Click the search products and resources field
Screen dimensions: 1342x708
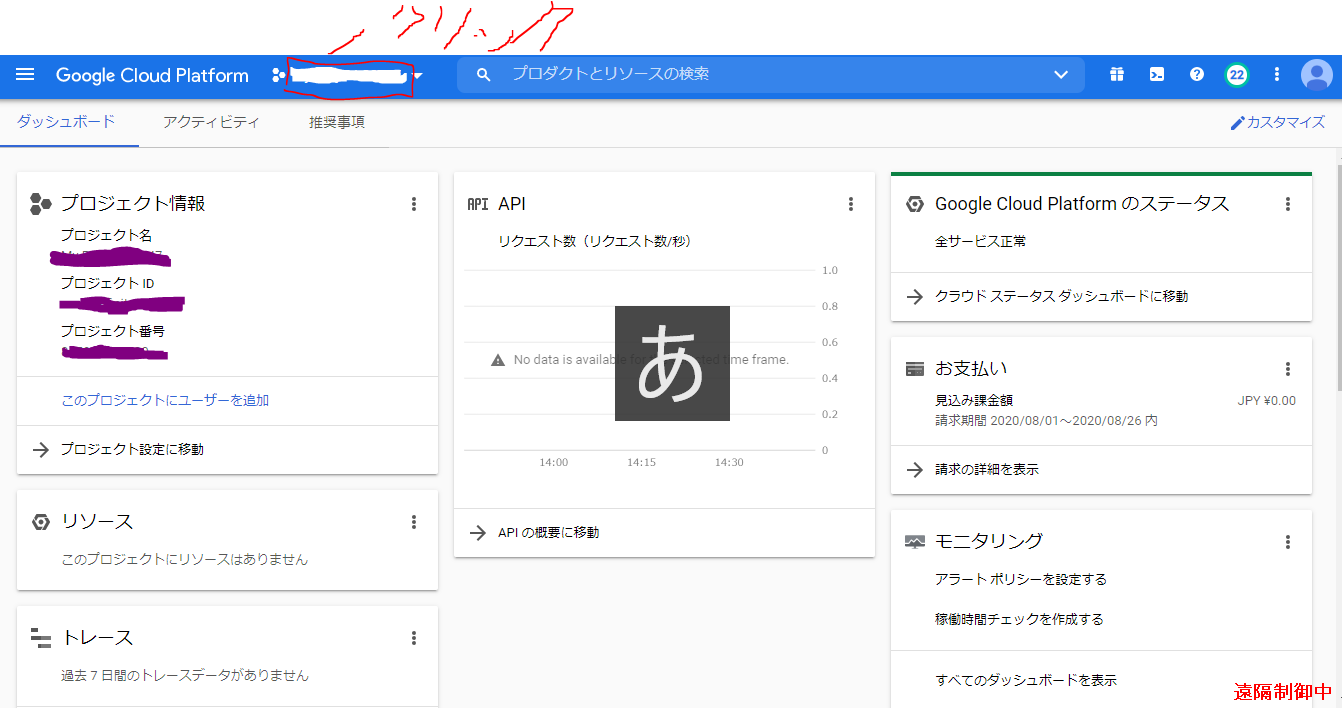point(700,74)
